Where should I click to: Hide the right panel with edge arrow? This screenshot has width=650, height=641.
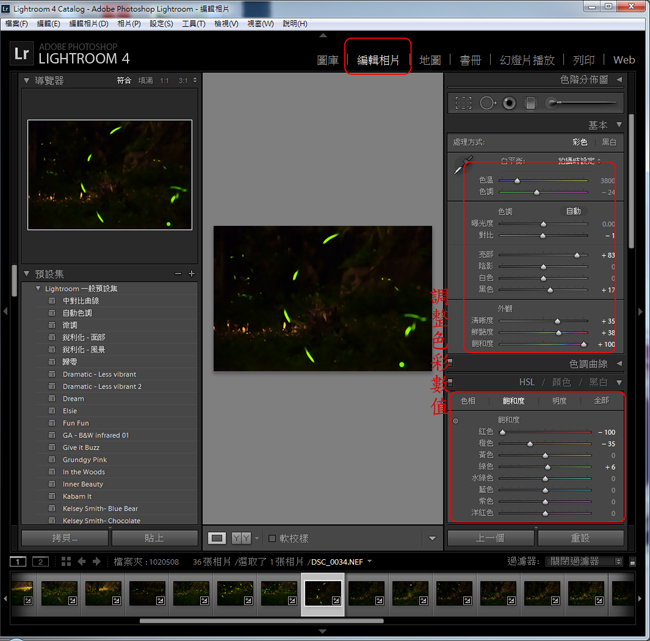pyautogui.click(x=640, y=311)
